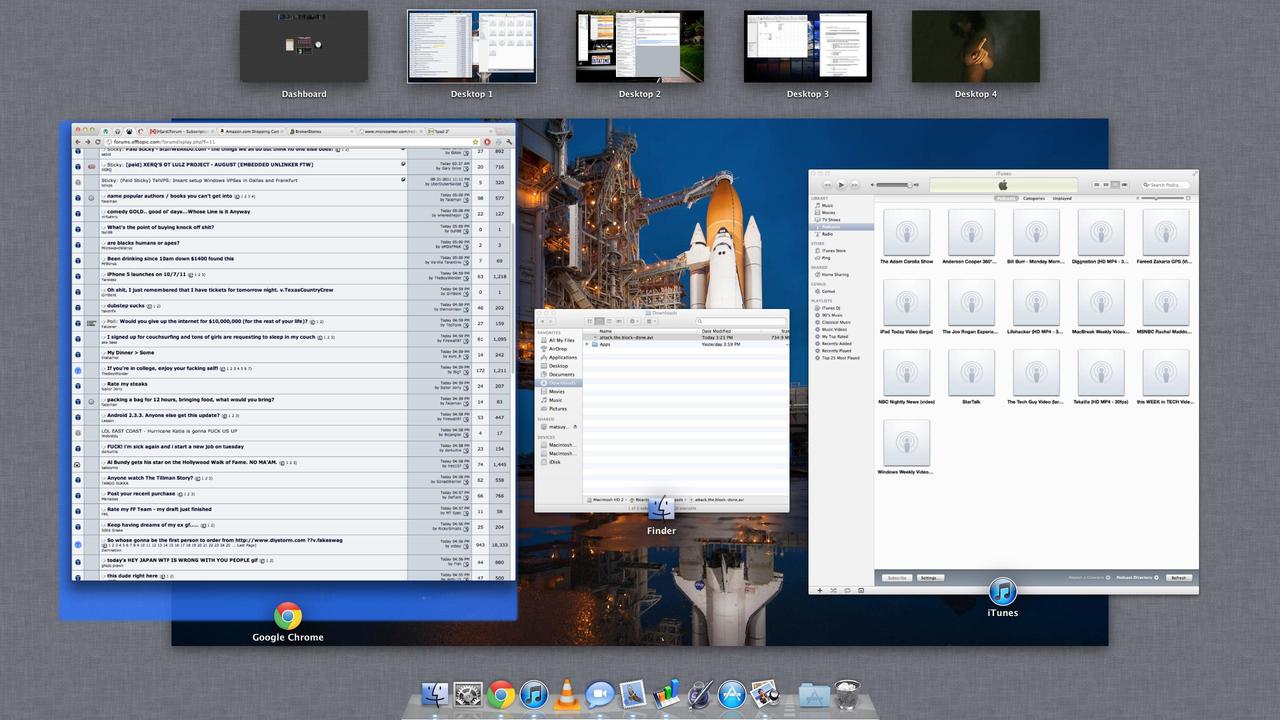1280x720 pixels.
Task: Click the iTunes volume slider
Action: (x=894, y=185)
